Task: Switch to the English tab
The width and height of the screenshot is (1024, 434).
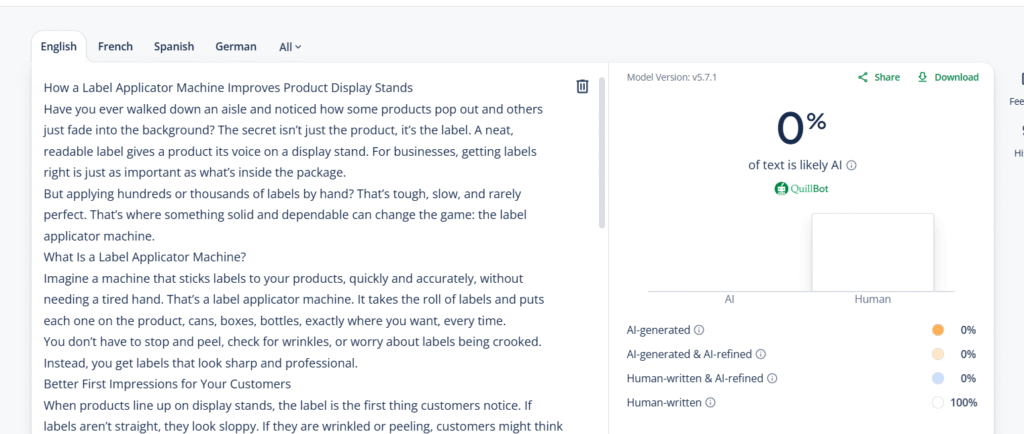Action: (x=59, y=47)
